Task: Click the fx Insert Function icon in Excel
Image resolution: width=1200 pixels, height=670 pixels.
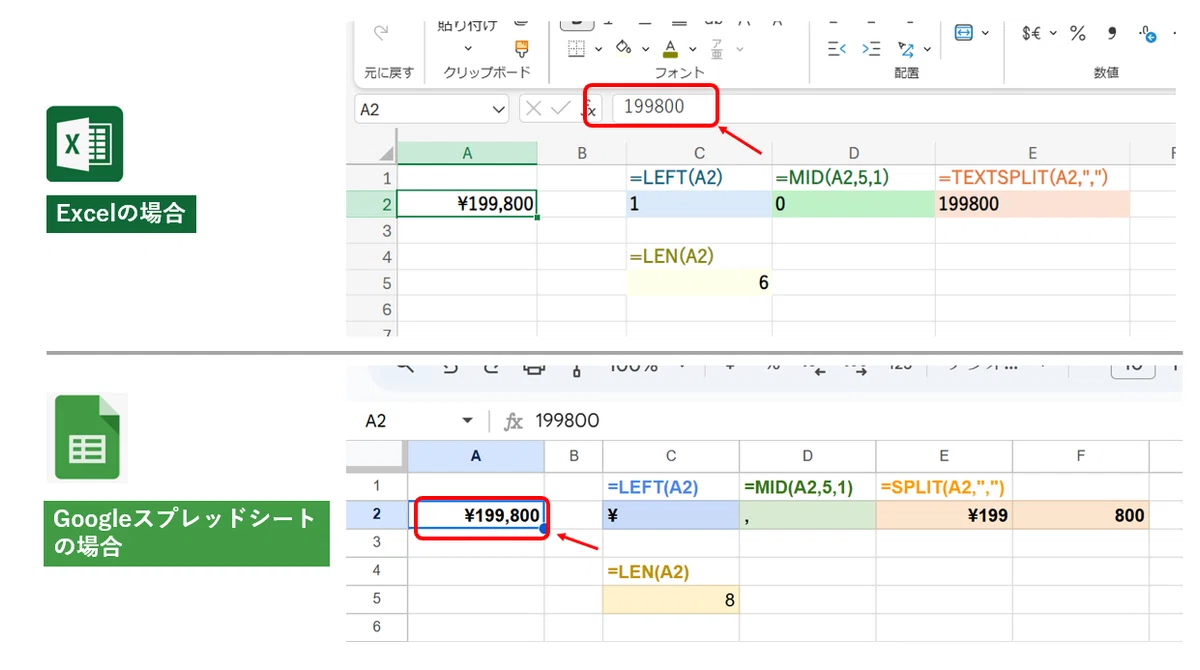Action: 590,108
